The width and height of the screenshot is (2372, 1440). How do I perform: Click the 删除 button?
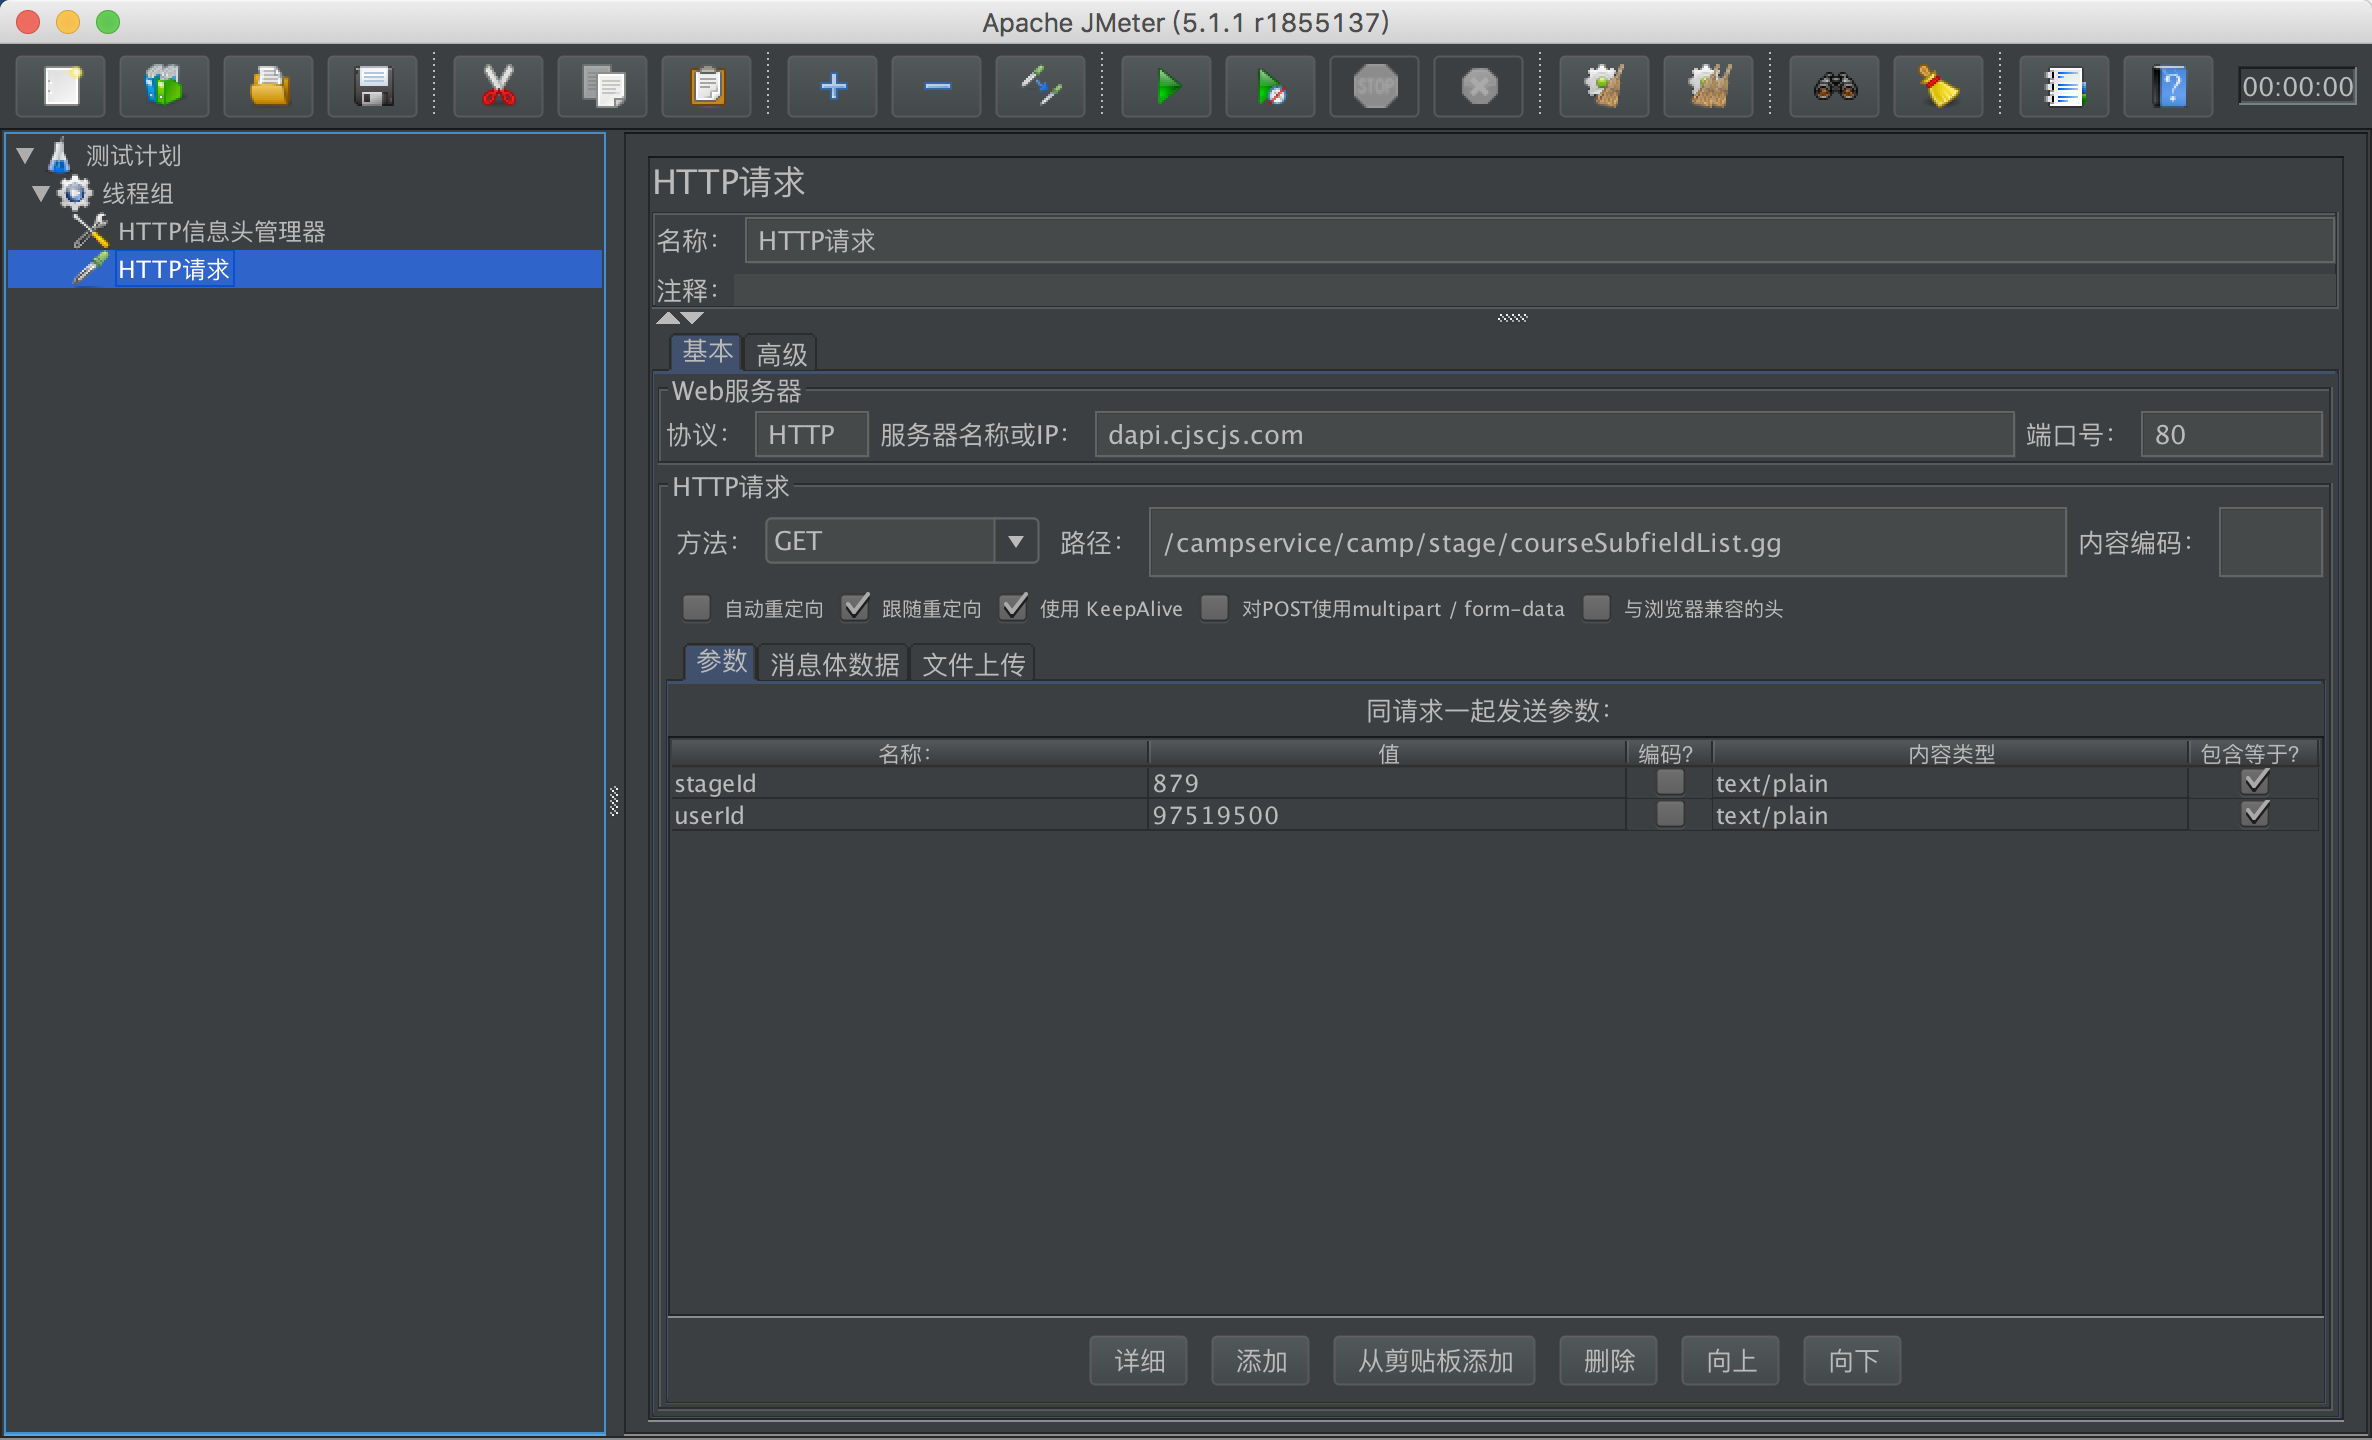click(x=1609, y=1361)
